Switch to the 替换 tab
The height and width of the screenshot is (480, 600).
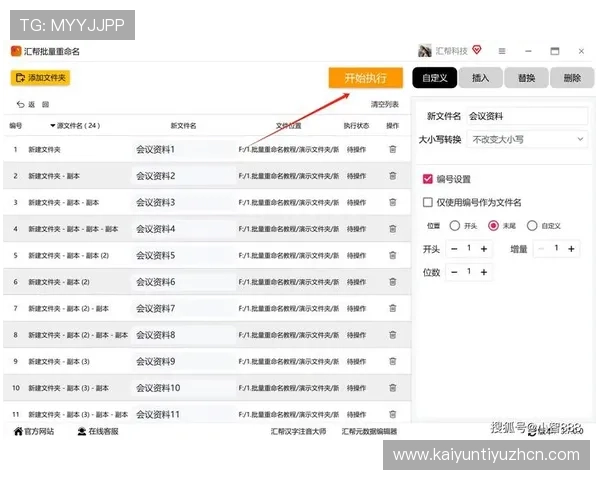[526, 77]
